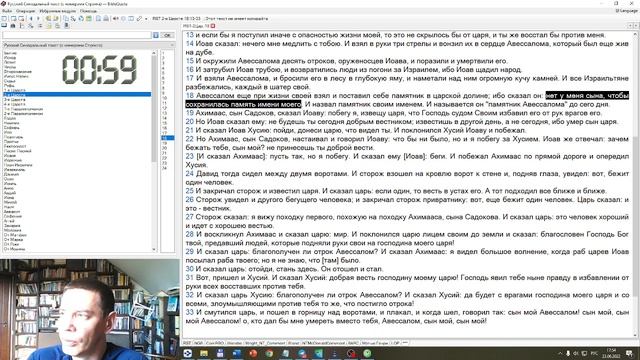This screenshot has height=360, width=640.
Task: Select the book Исход in the list
Action: [10, 58]
